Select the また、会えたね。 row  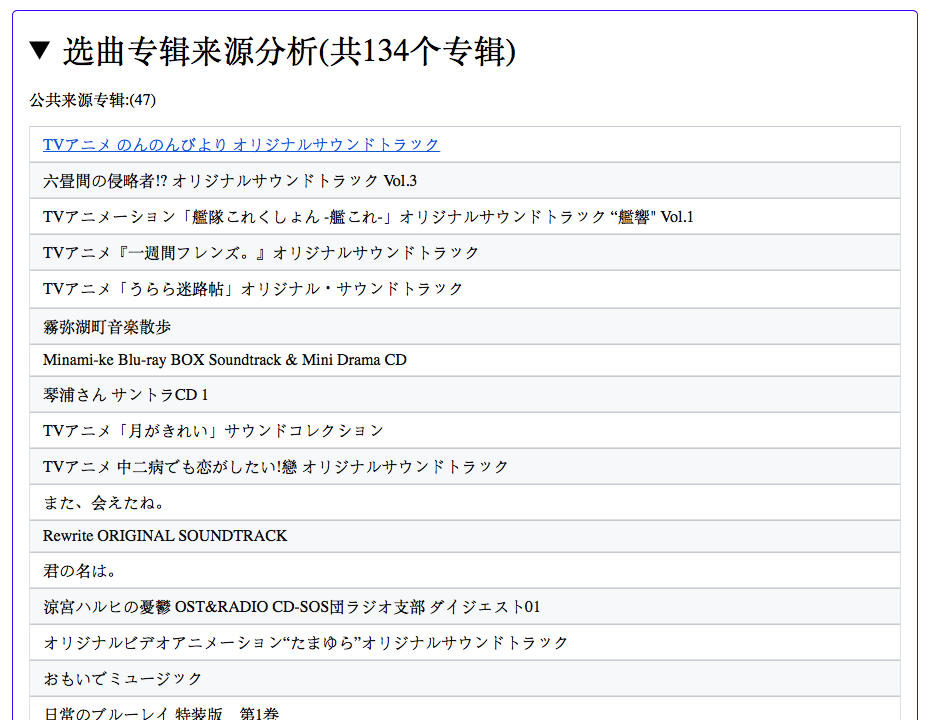tap(465, 503)
